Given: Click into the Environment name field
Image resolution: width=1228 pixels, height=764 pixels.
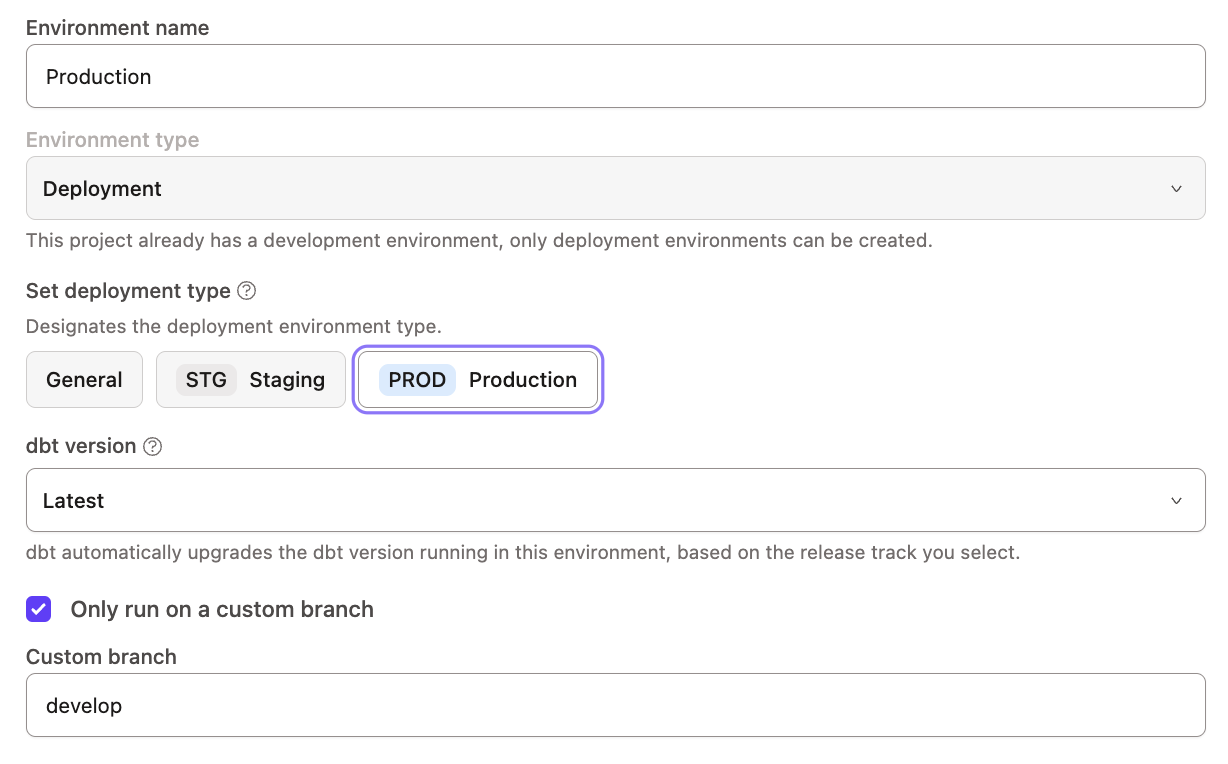Looking at the screenshot, I should 614,76.
